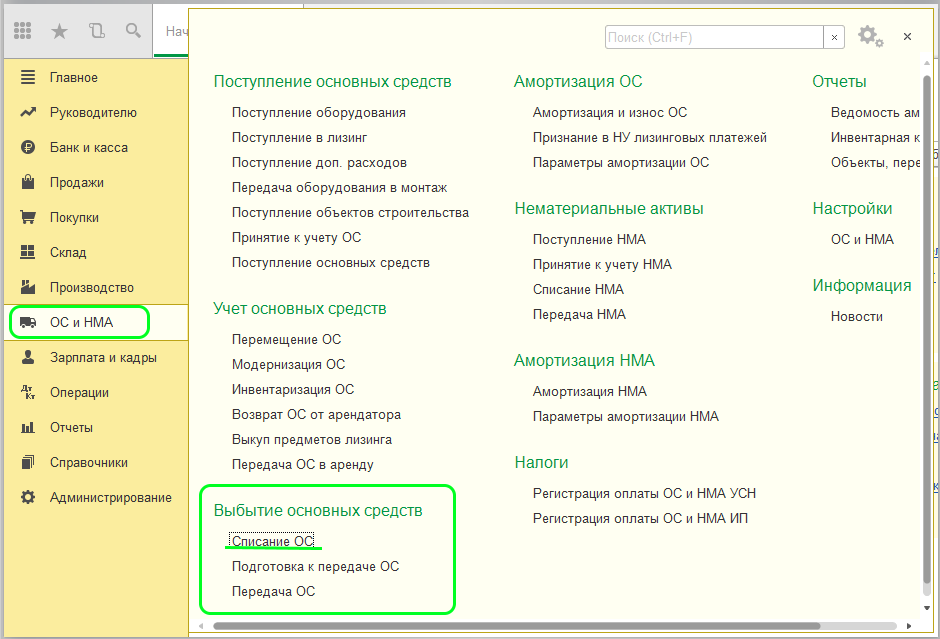Click the Склад grid icon
Image resolution: width=940 pixels, height=639 pixels.
point(28,252)
